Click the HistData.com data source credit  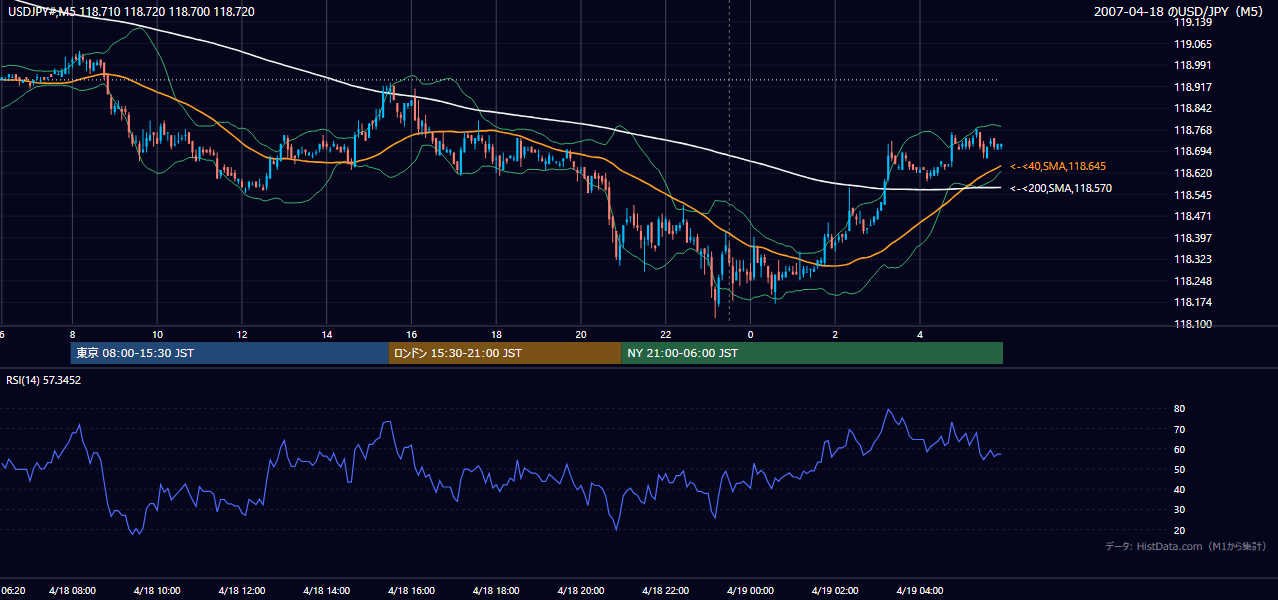click(x=1186, y=546)
